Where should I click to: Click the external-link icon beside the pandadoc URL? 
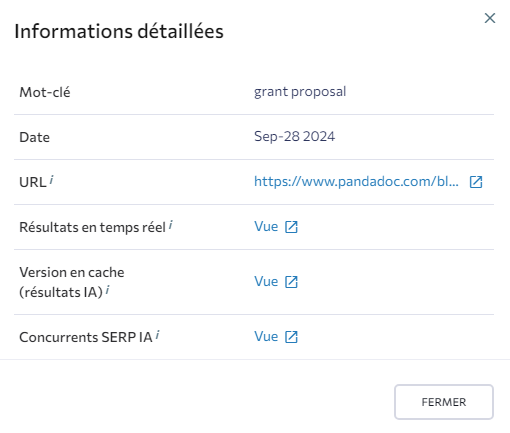pyautogui.click(x=476, y=182)
